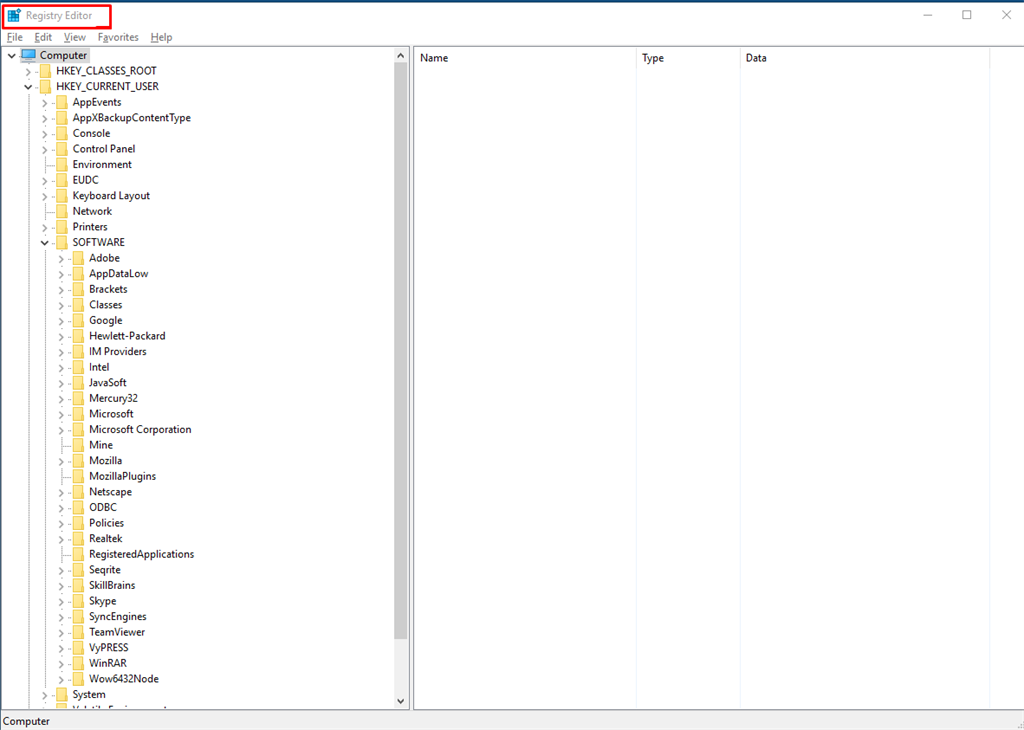Collapse the HKEY_CURRENT_USER key
The height and width of the screenshot is (730, 1024).
pyautogui.click(x=28, y=87)
